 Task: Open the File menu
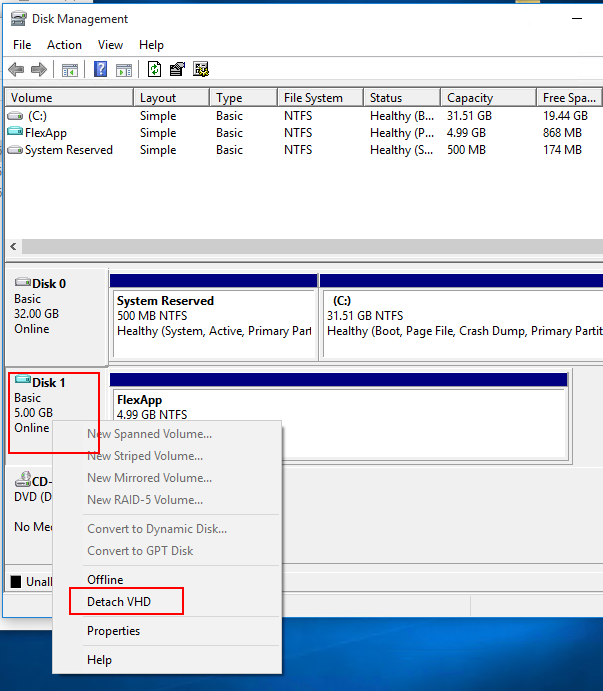pos(22,45)
